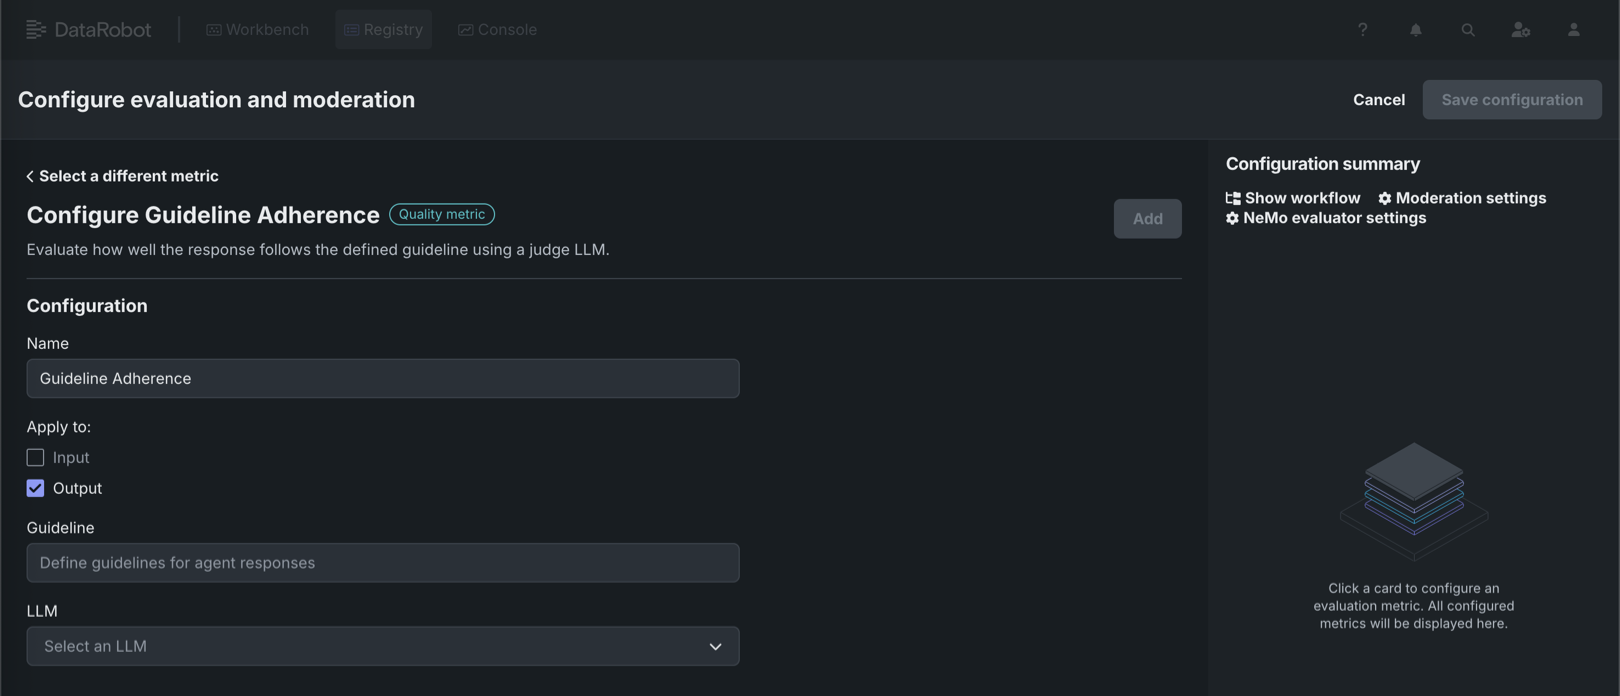Enable the Input checkbox
The height and width of the screenshot is (696, 1620).
[x=36, y=457]
